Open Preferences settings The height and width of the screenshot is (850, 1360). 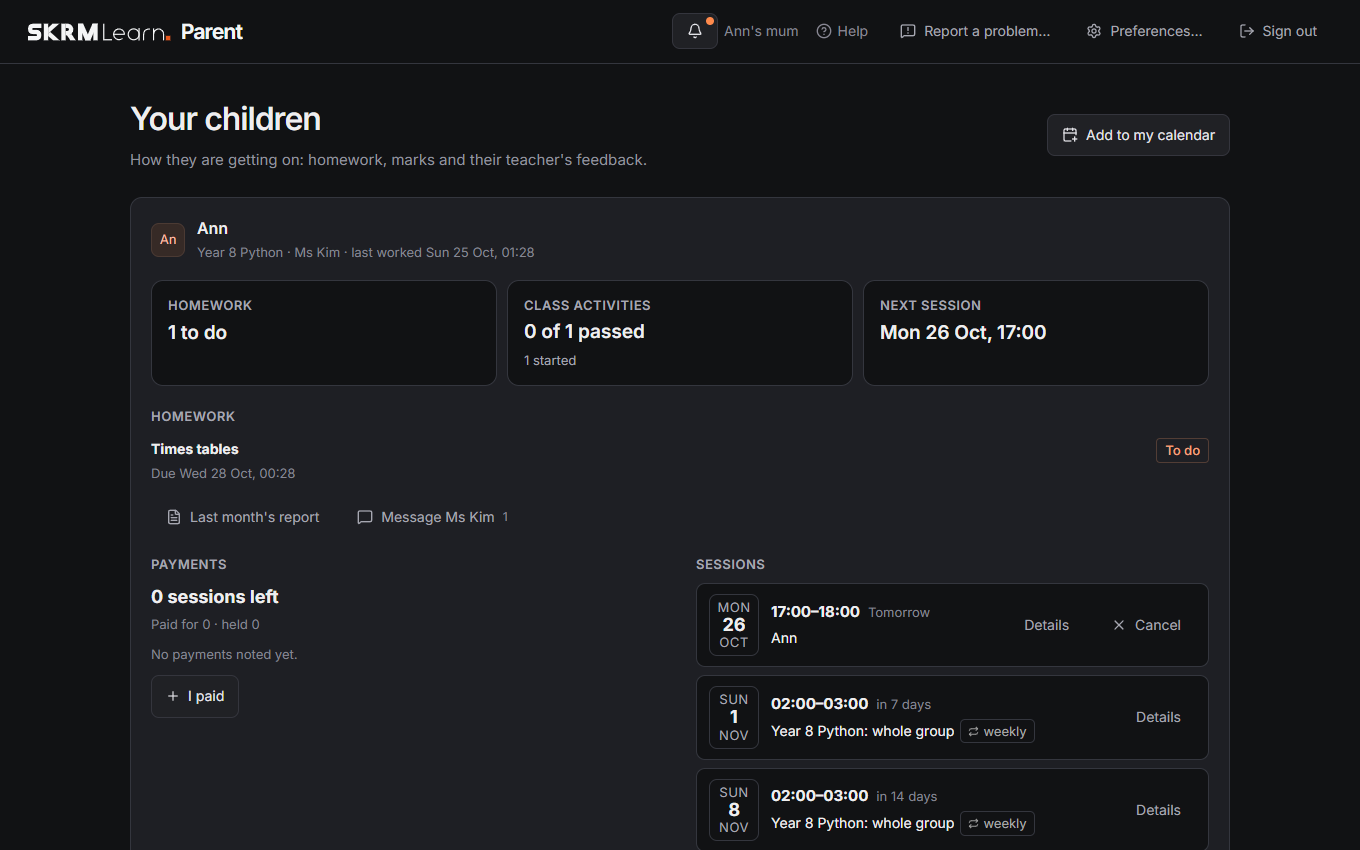pyautogui.click(x=1144, y=31)
